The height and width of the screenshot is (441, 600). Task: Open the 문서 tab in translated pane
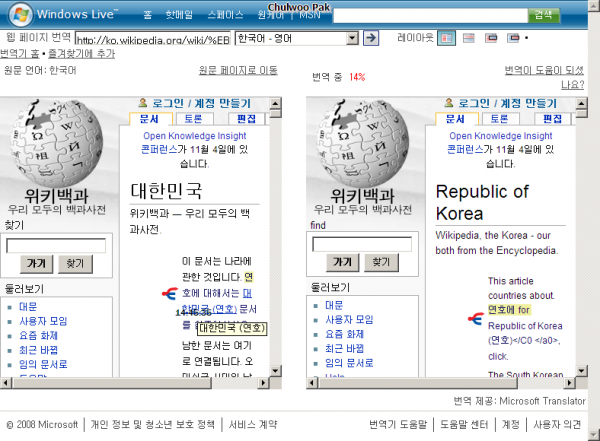[456, 119]
